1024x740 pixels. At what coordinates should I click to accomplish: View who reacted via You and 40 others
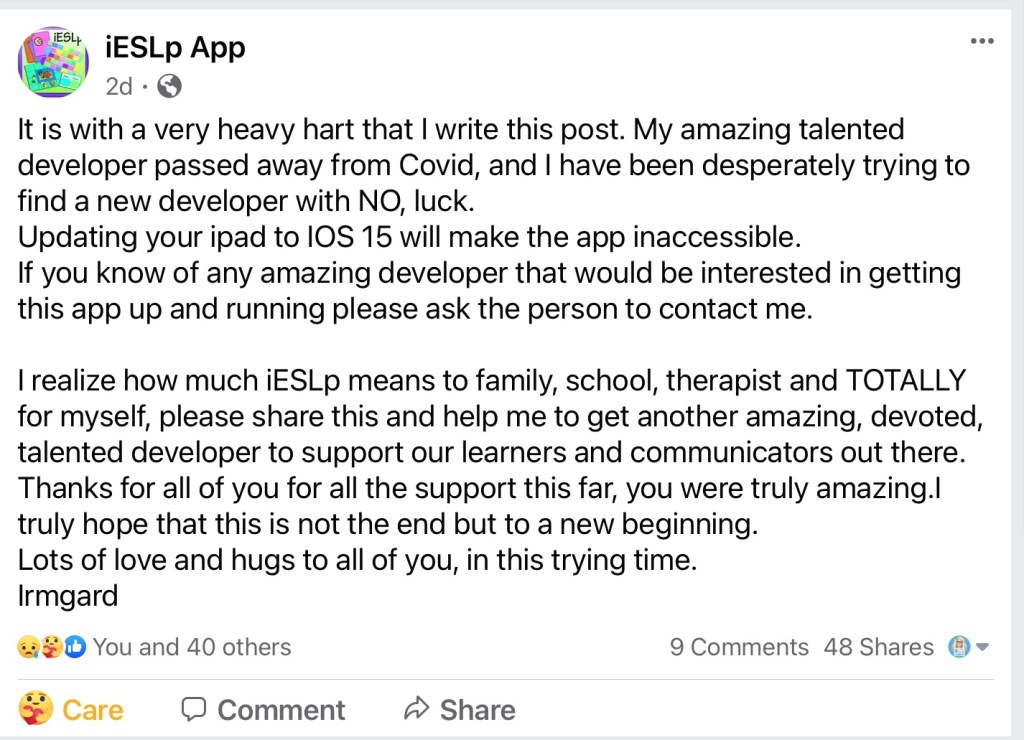point(192,648)
